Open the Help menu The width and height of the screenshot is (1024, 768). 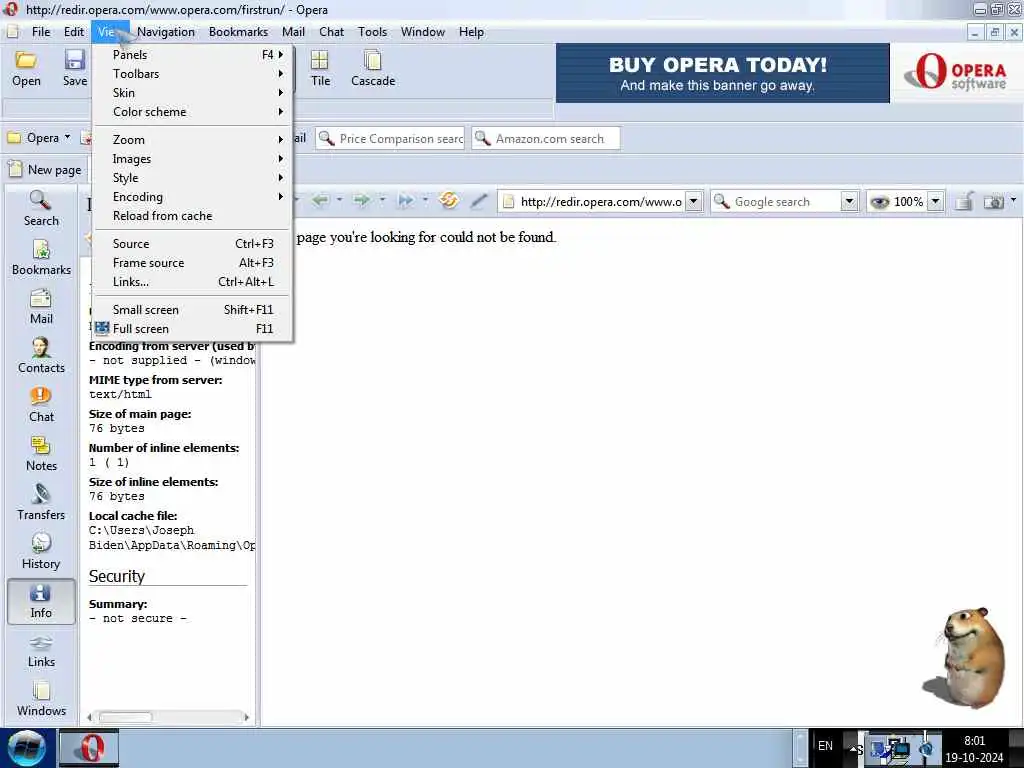pos(471,31)
